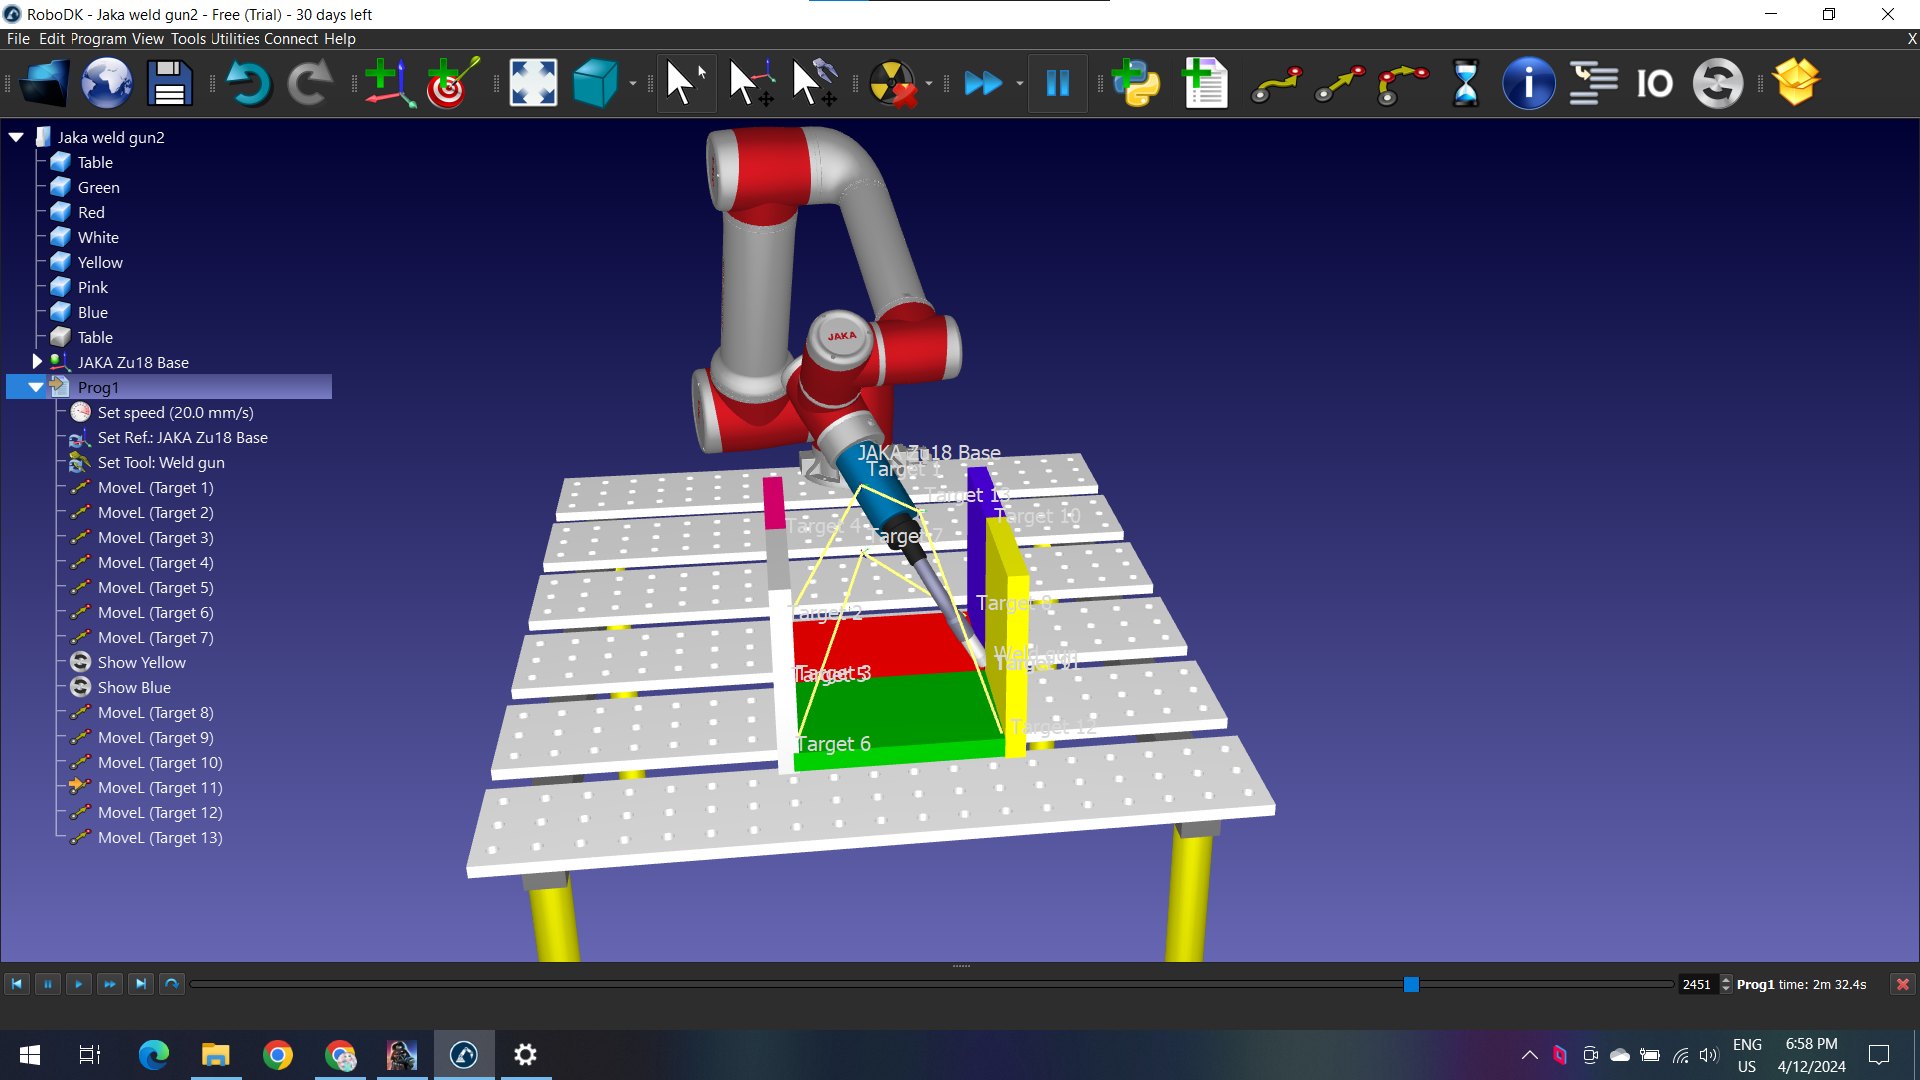The image size is (1920, 1080).
Task: Add a new robot program
Action: [1204, 83]
